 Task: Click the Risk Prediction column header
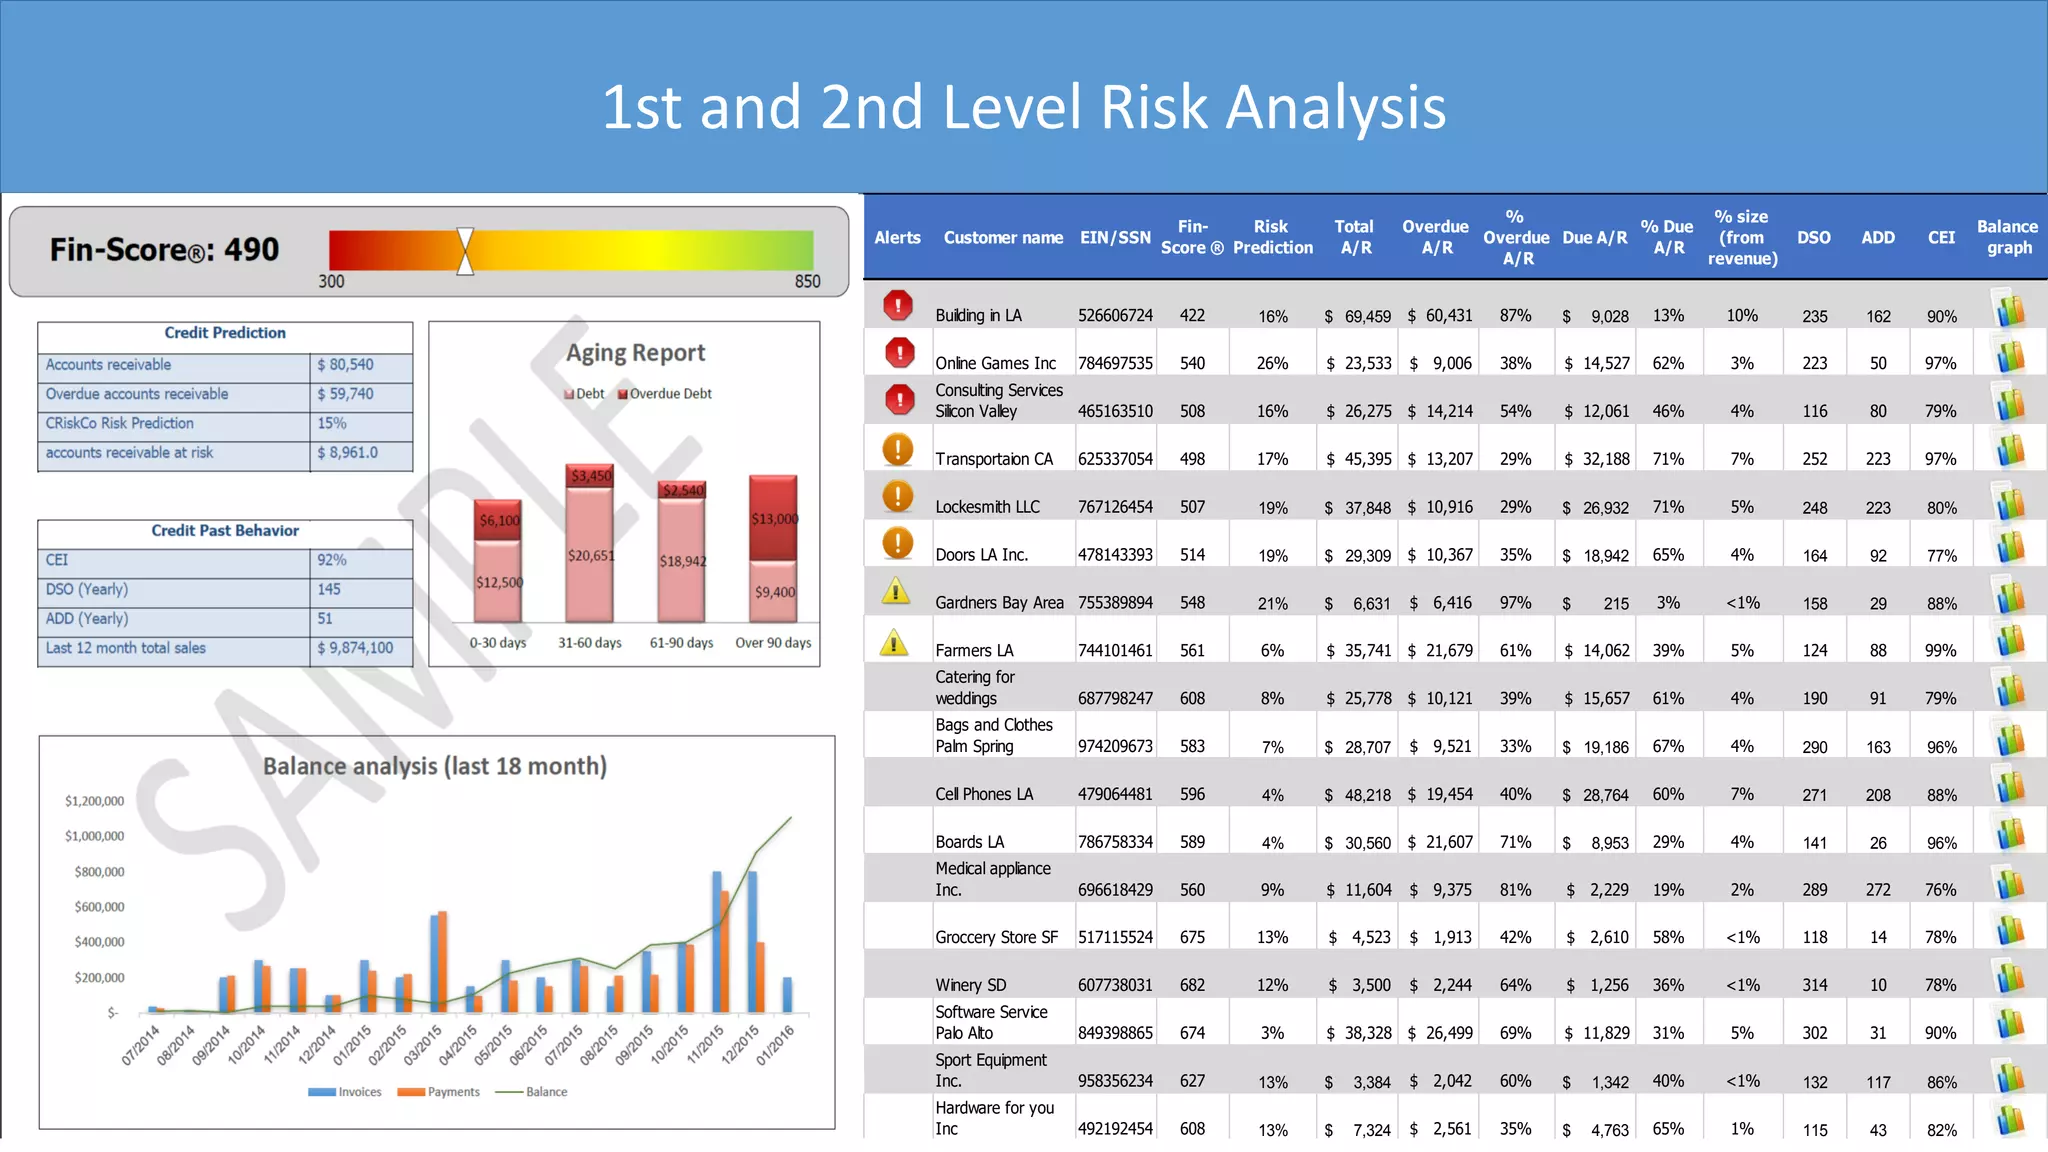(1272, 237)
